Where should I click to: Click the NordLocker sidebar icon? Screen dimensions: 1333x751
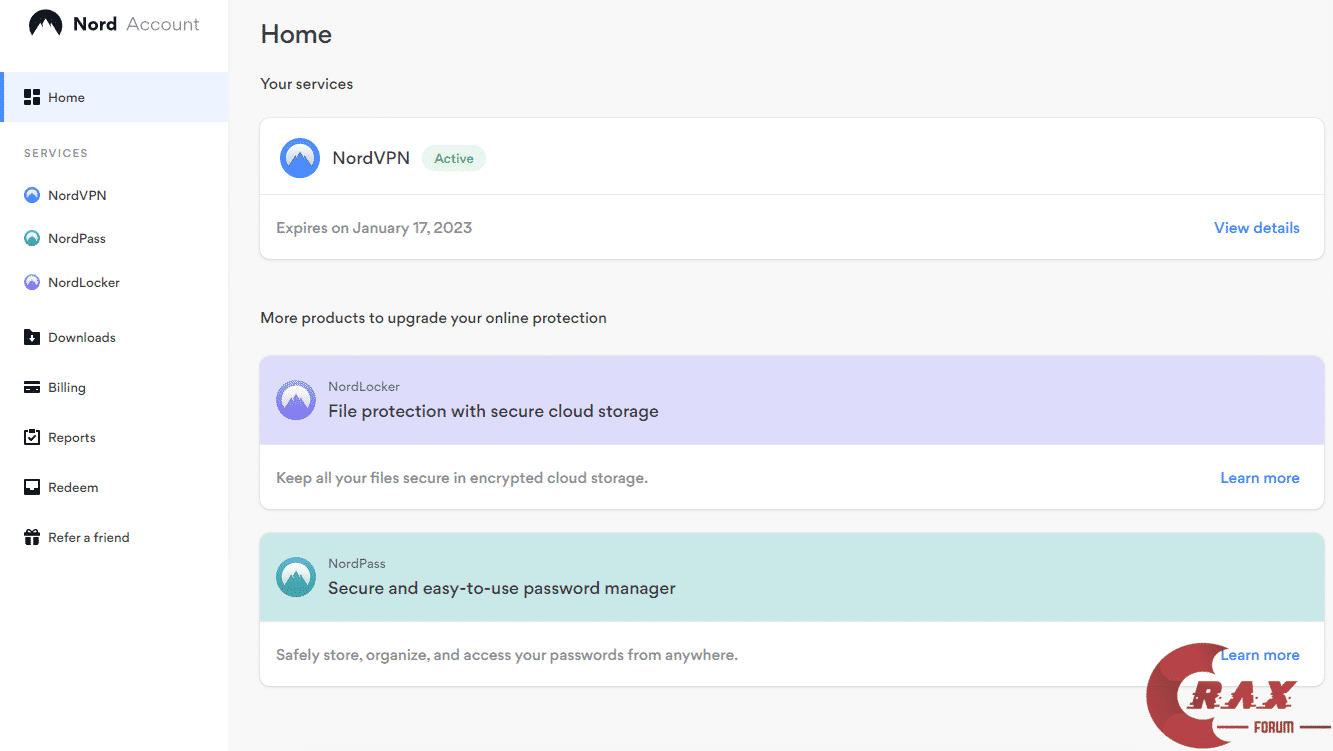coord(32,283)
